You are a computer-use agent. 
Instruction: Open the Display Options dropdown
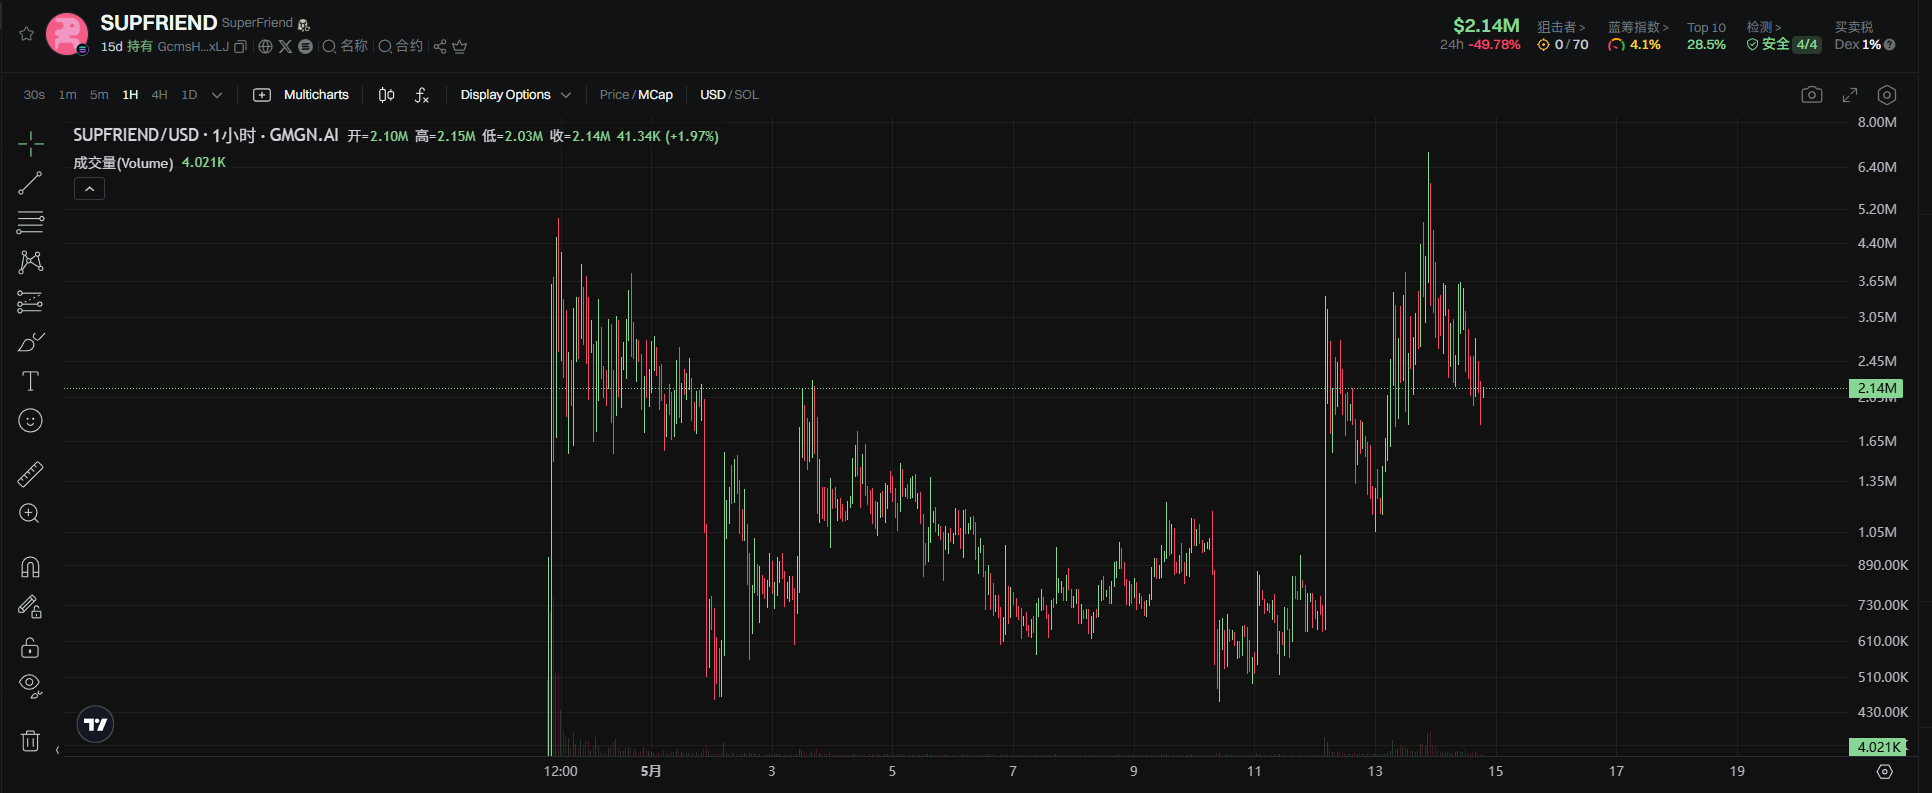point(516,95)
